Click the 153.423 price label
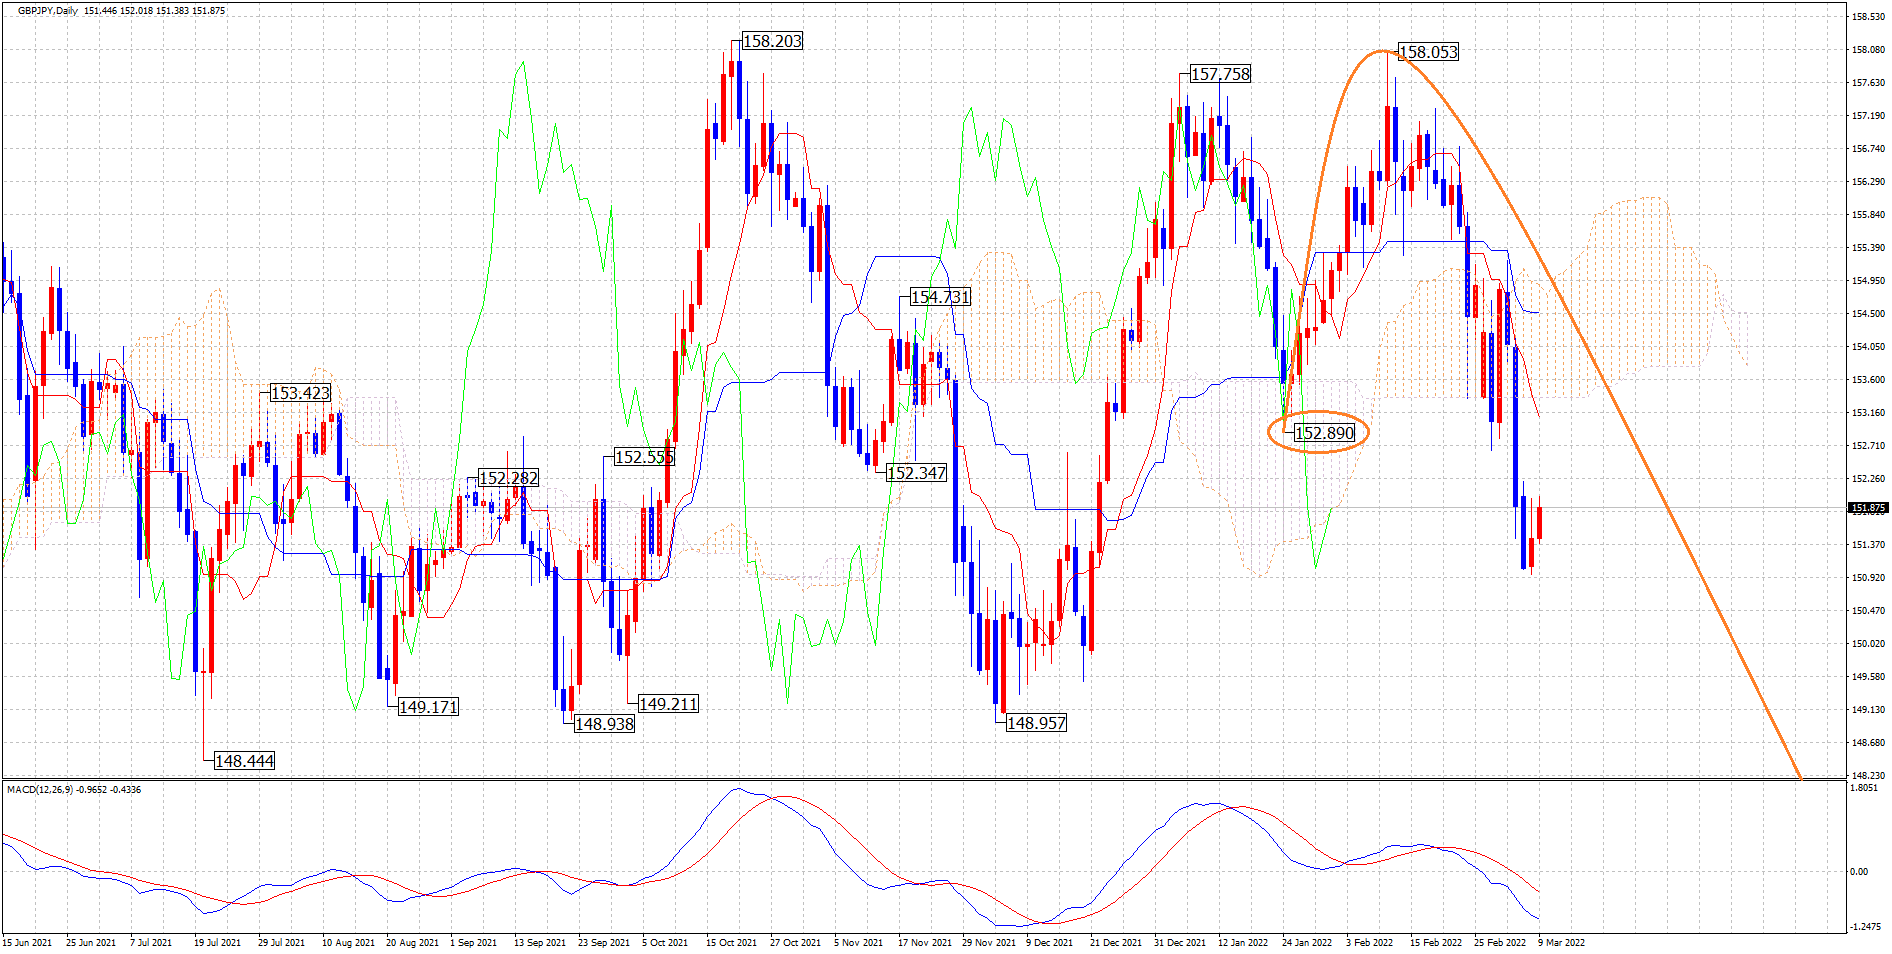Screen dimensions: 1892x954 pyautogui.click(x=300, y=393)
